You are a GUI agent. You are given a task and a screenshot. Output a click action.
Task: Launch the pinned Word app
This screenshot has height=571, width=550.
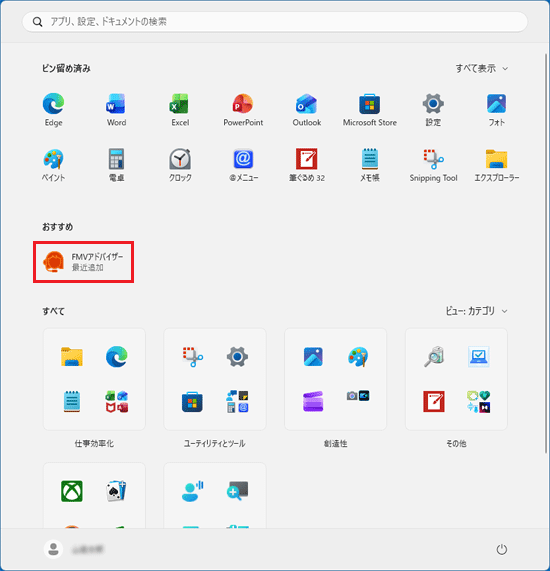117,110
